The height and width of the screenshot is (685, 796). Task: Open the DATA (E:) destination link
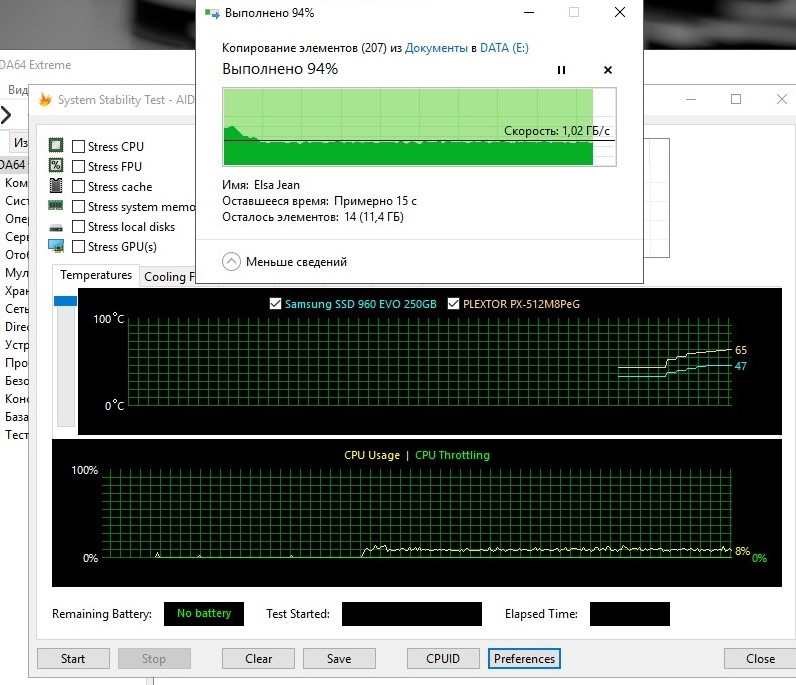pos(504,48)
